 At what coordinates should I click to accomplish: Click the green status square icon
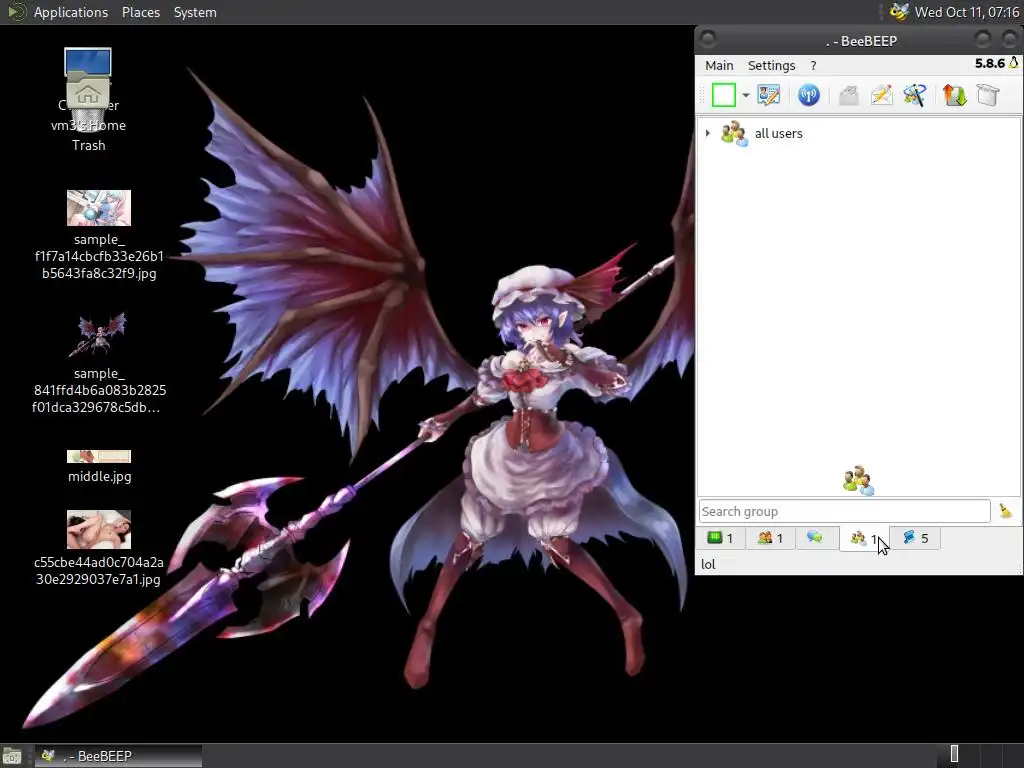coord(723,95)
